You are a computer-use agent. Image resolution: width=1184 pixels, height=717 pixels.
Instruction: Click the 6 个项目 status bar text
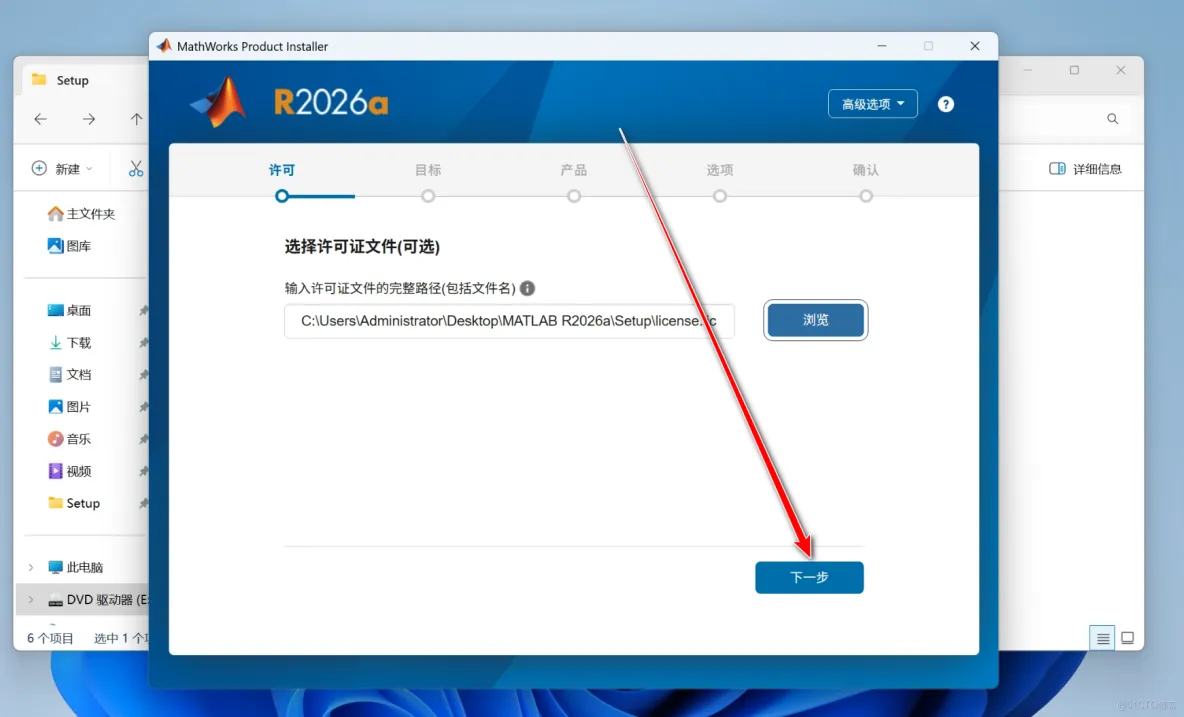pyautogui.click(x=50, y=639)
